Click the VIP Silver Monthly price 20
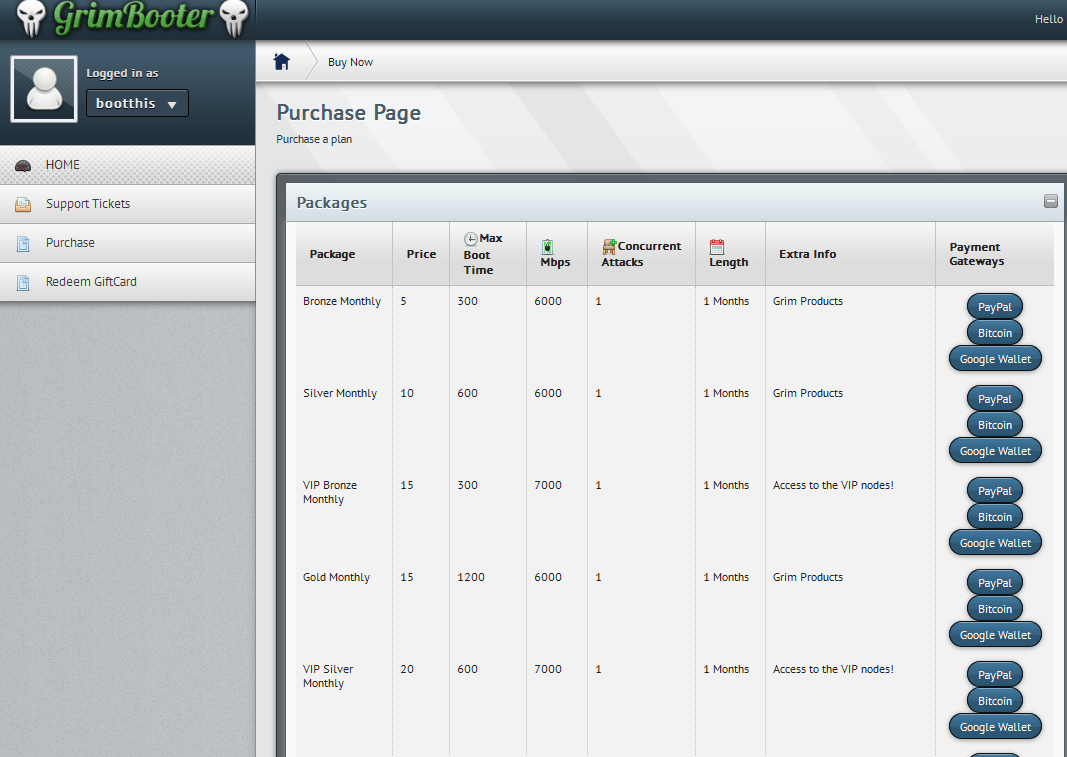1067x757 pixels. pos(407,669)
